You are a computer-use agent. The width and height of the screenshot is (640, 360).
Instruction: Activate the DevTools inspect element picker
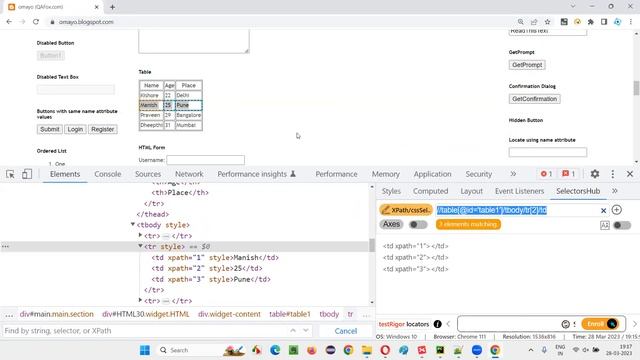[10, 174]
